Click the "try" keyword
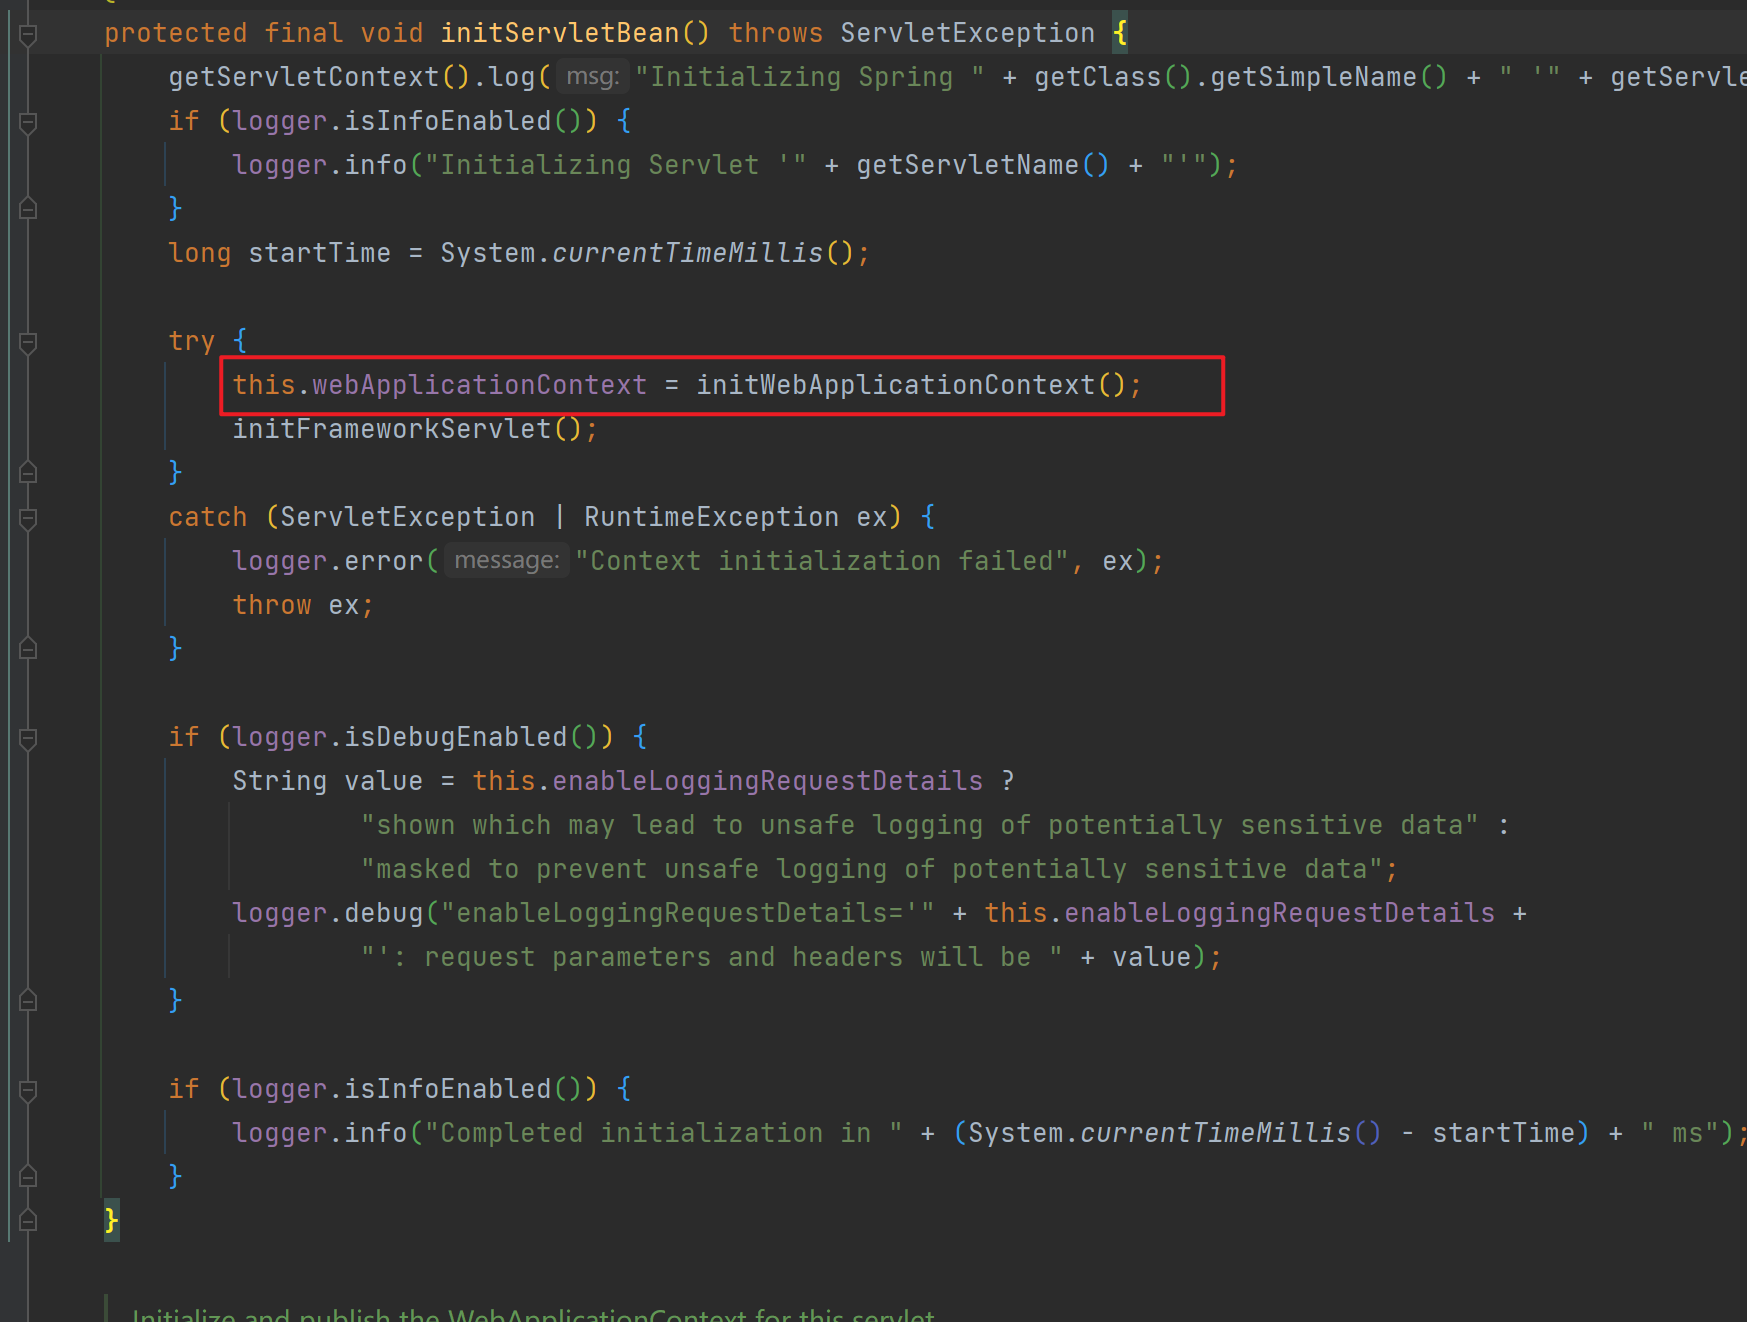This screenshot has width=1747, height=1322. coord(192,341)
